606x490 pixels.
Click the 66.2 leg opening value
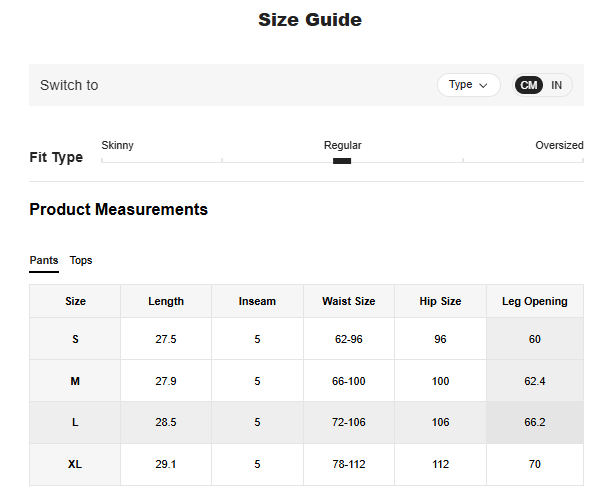tap(534, 422)
